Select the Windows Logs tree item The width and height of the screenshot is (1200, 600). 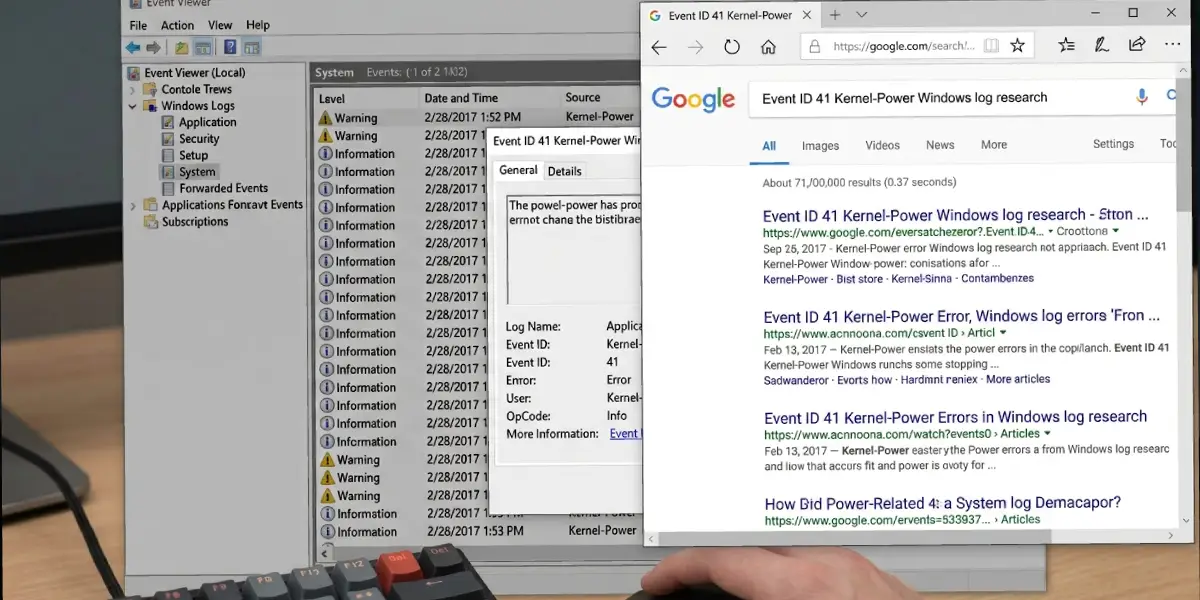tap(189, 106)
